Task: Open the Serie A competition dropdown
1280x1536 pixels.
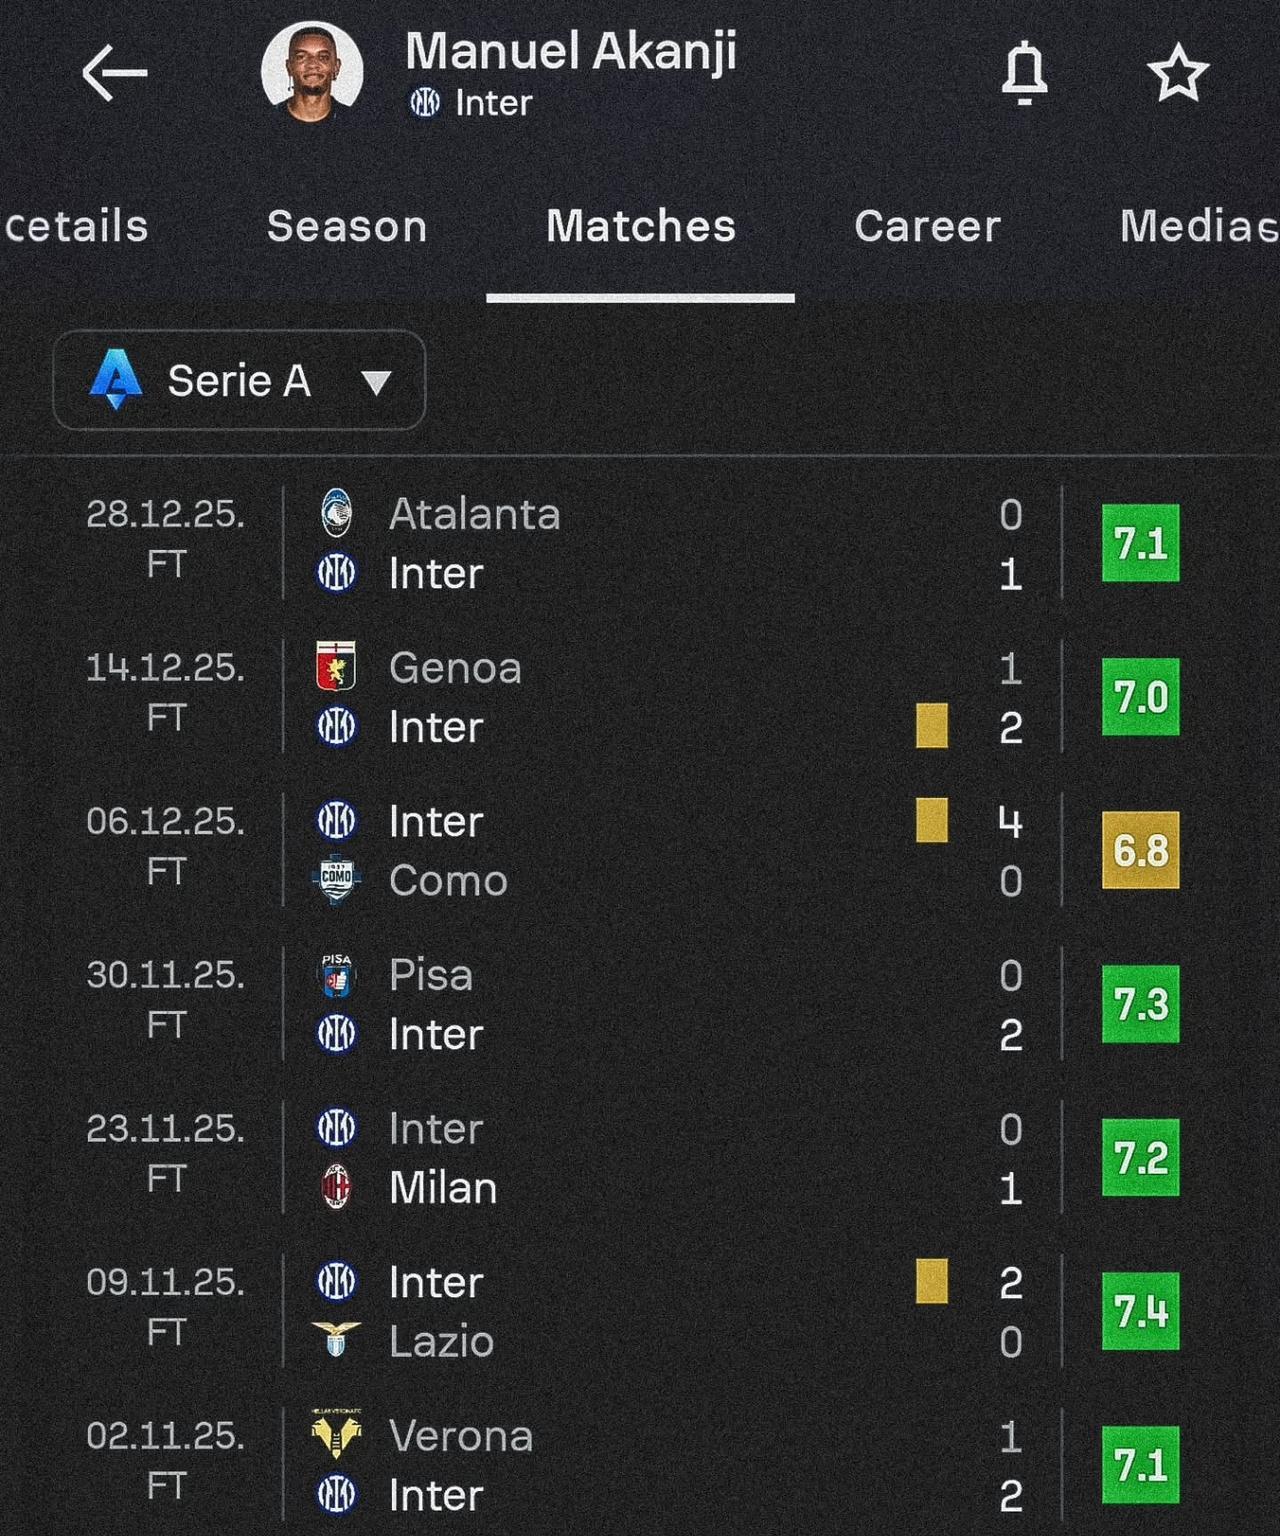Action: point(239,381)
